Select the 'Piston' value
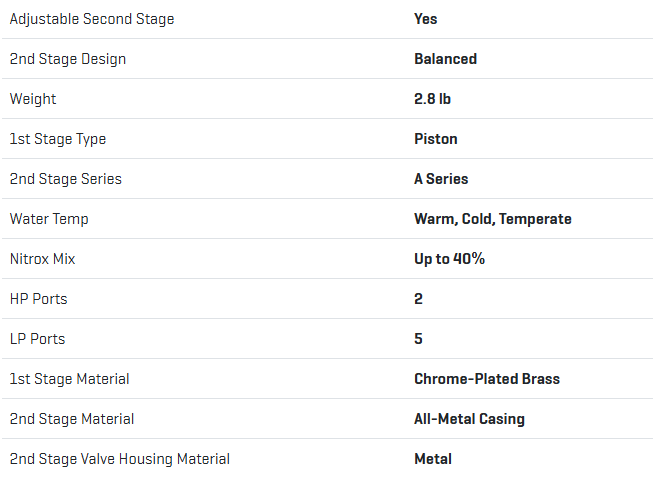The height and width of the screenshot is (483, 653). pyautogui.click(x=436, y=139)
